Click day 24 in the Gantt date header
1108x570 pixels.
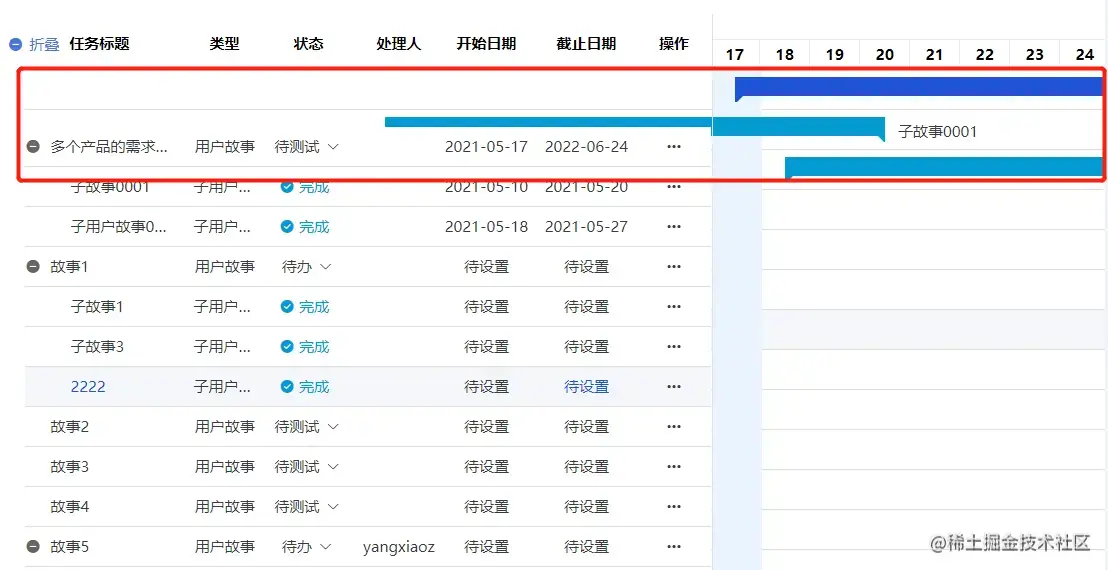[1085, 55]
